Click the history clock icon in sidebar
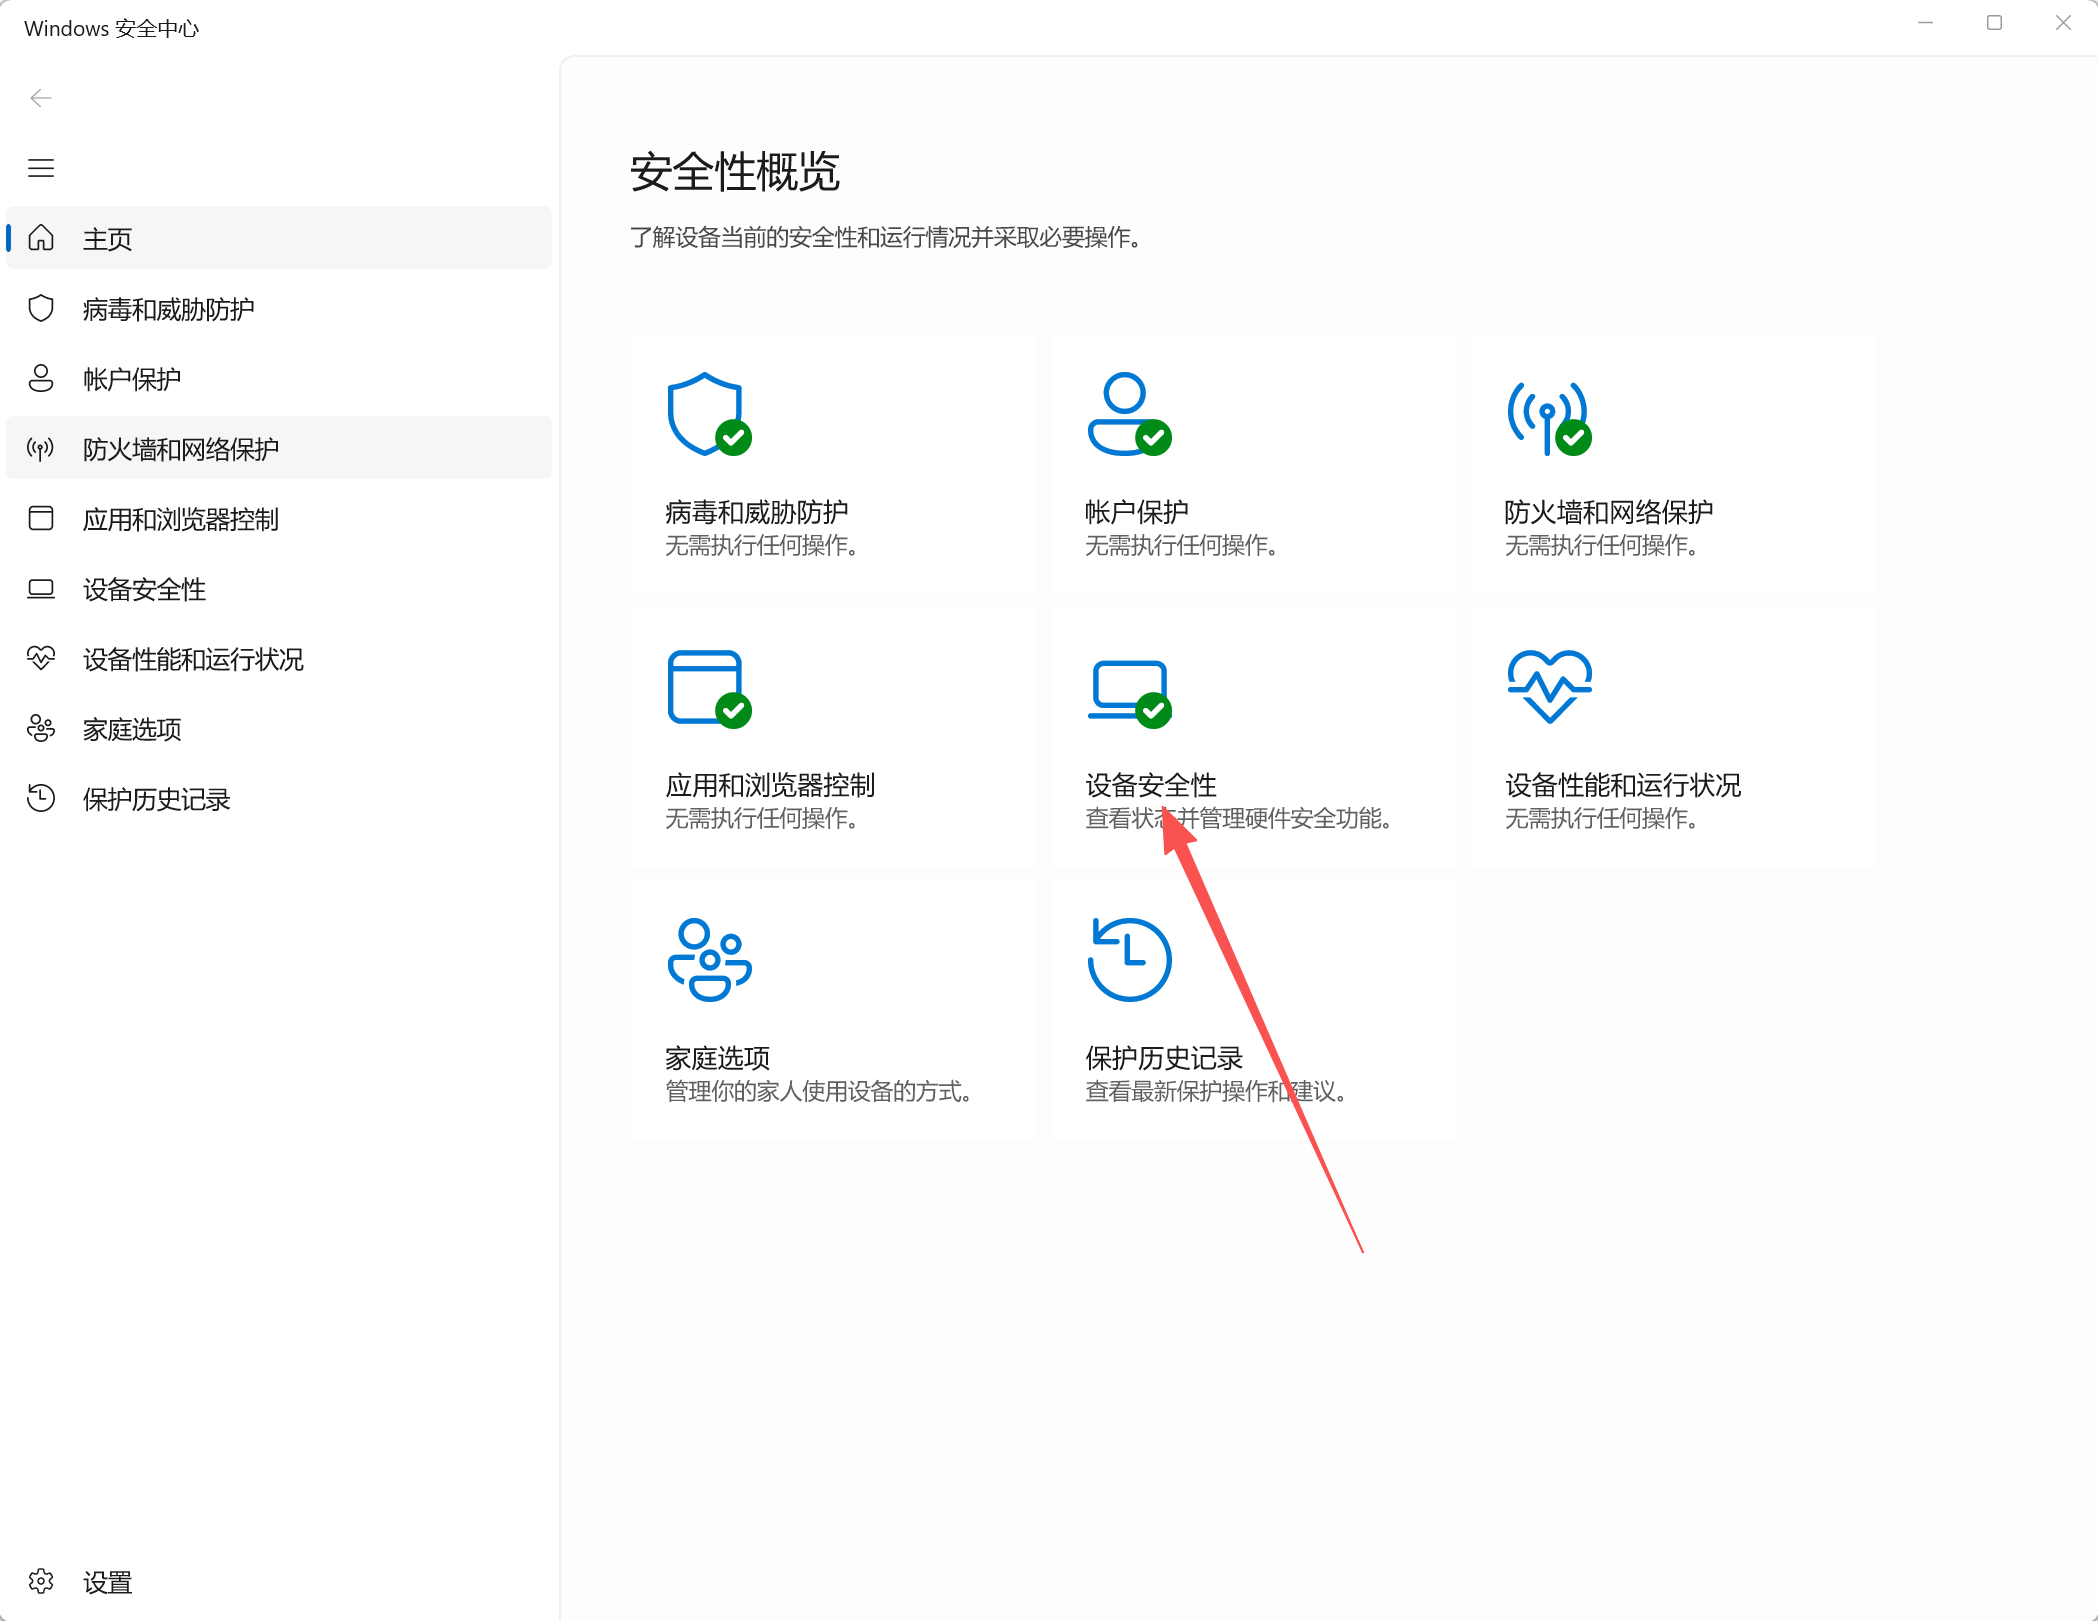Viewport: 2098px width, 1621px height. [x=41, y=798]
